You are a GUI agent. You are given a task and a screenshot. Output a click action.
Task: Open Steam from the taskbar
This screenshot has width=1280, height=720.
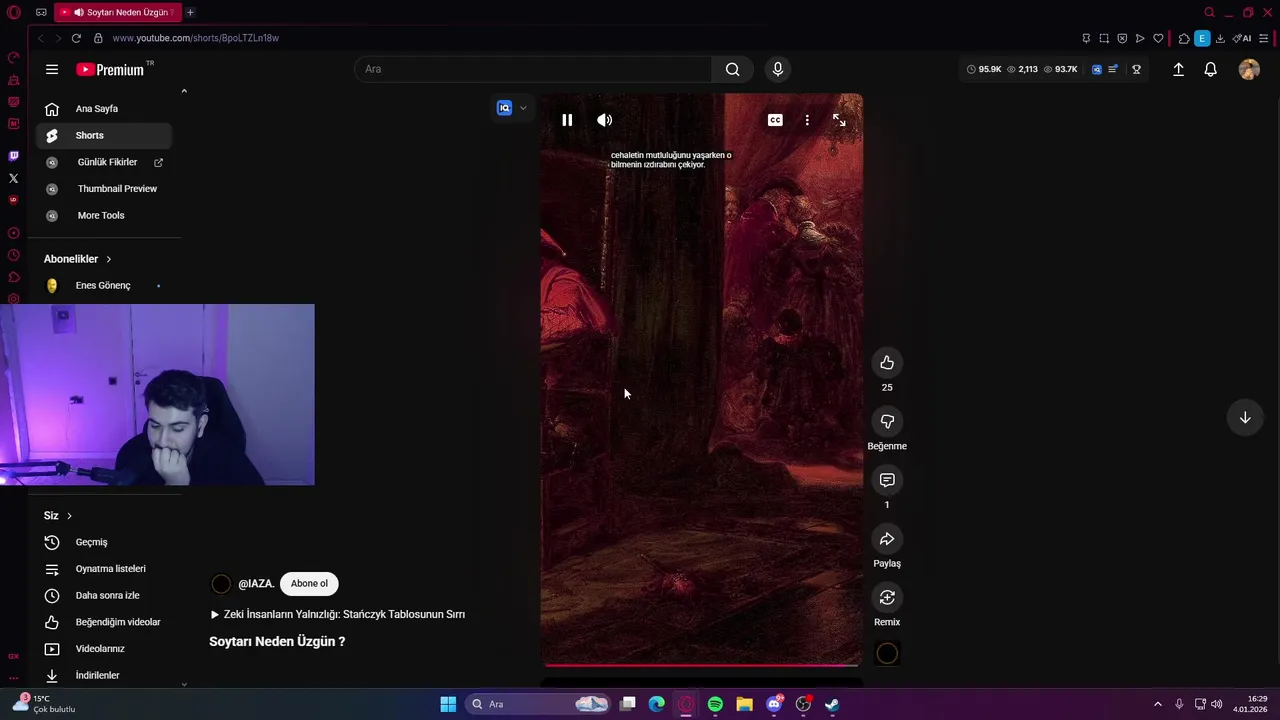[x=832, y=704]
